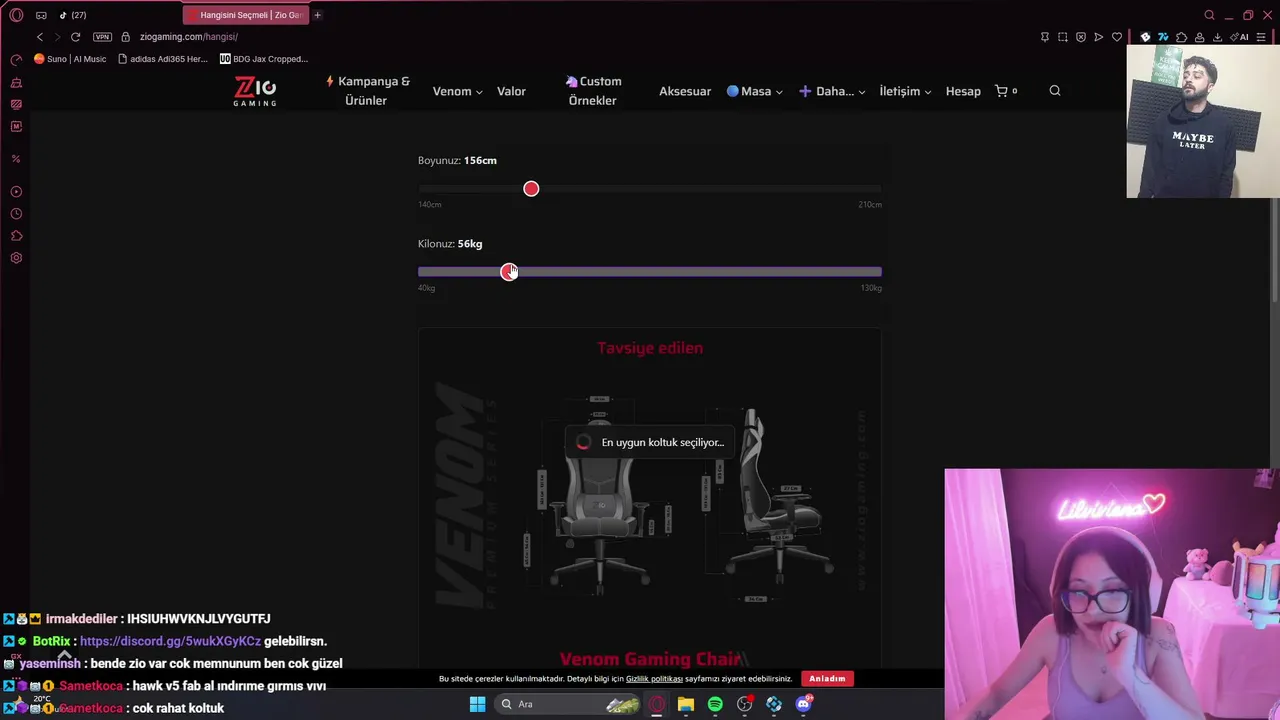Image resolution: width=1280 pixels, height=720 pixels.
Task: Open the sidebar history clock icon
Action: coord(16,214)
